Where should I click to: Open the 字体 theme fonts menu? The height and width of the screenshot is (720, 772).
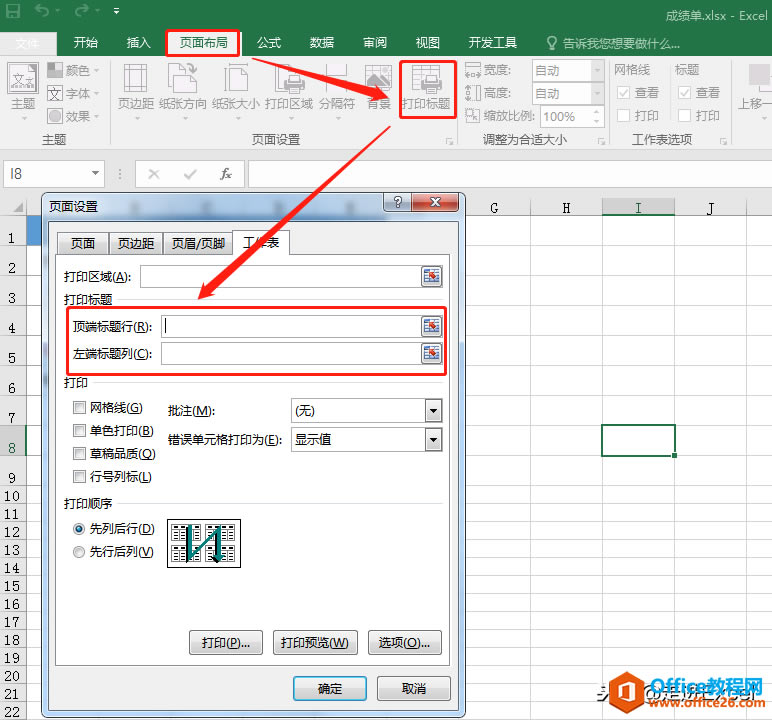(x=73, y=93)
